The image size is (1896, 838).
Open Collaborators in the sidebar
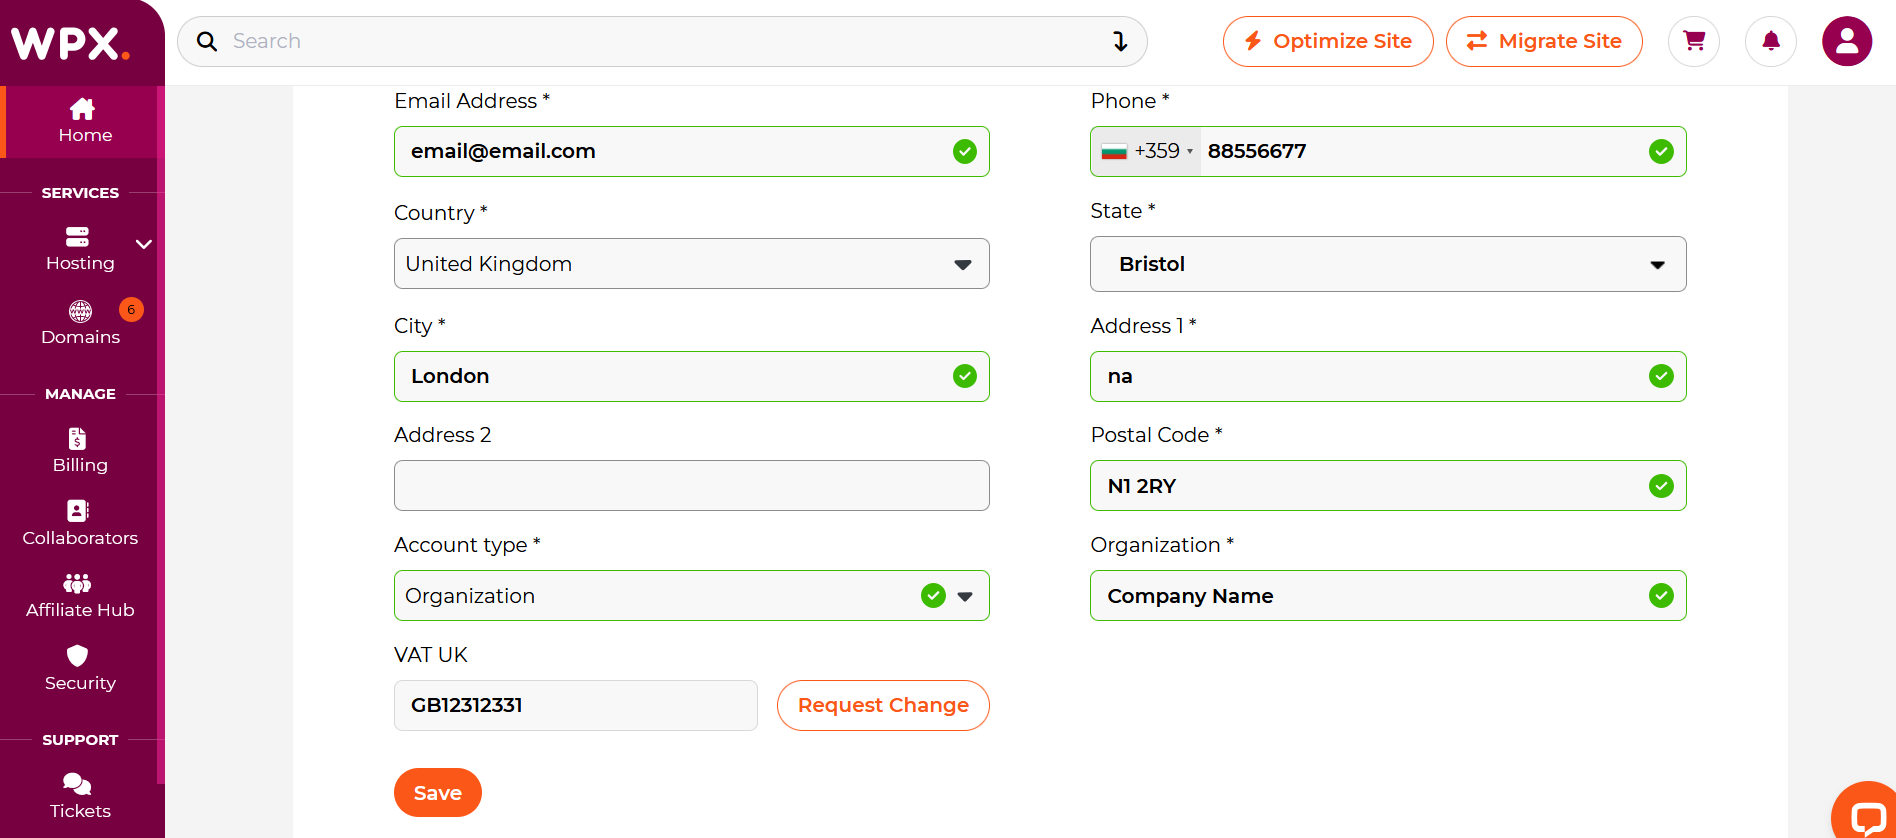click(80, 524)
